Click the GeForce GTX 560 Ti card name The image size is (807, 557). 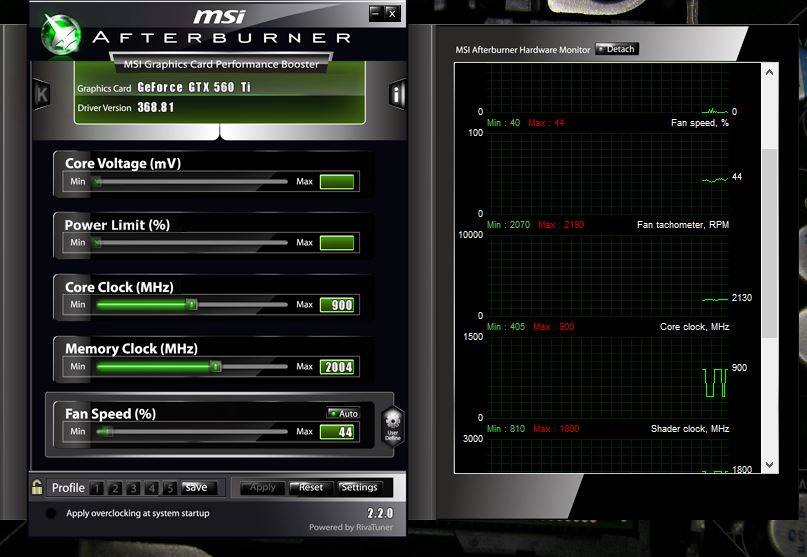pyautogui.click(x=194, y=88)
